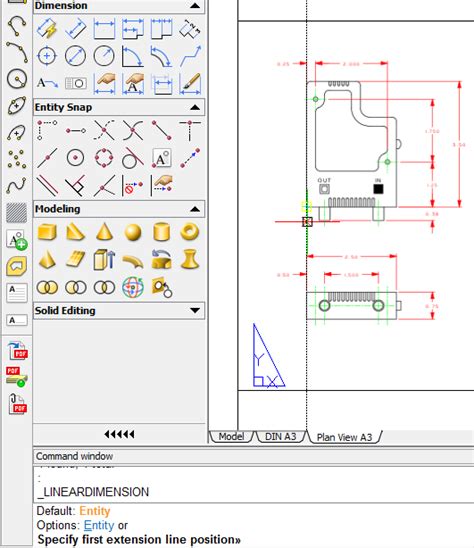Click the Export PDF icon
This screenshot has width=474, height=548.
(17, 351)
